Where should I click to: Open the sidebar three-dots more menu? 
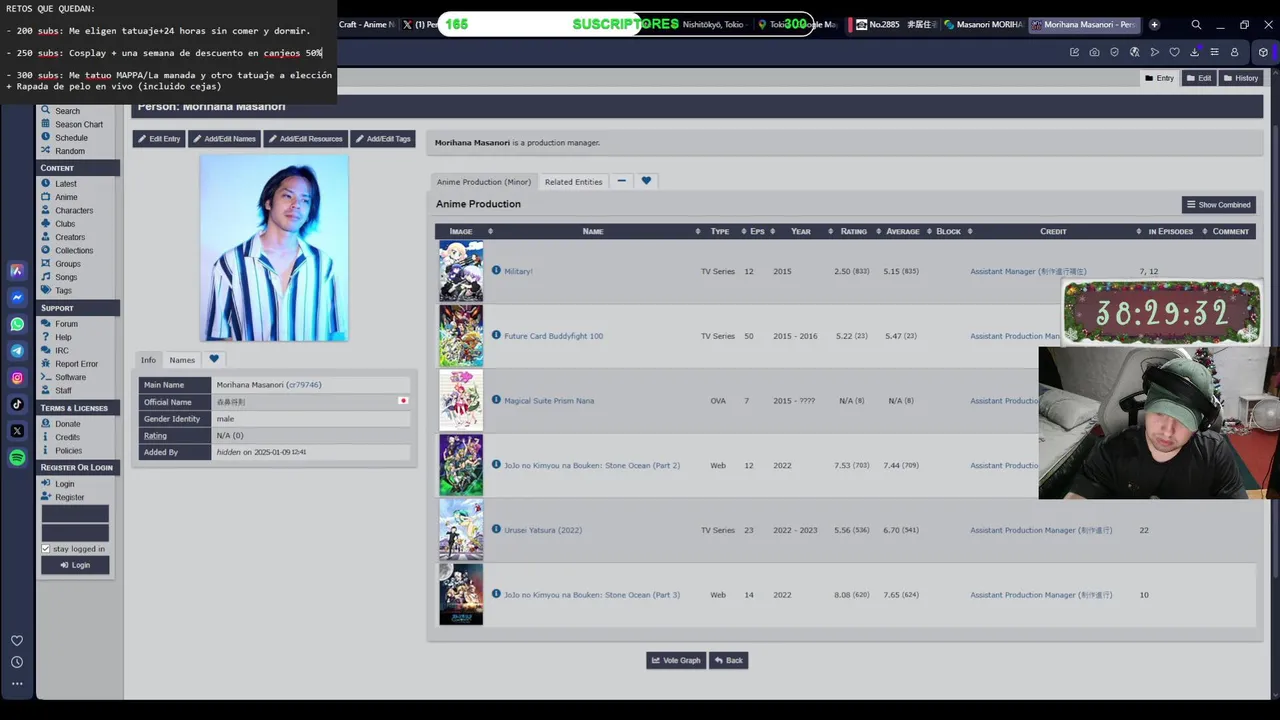click(17, 684)
